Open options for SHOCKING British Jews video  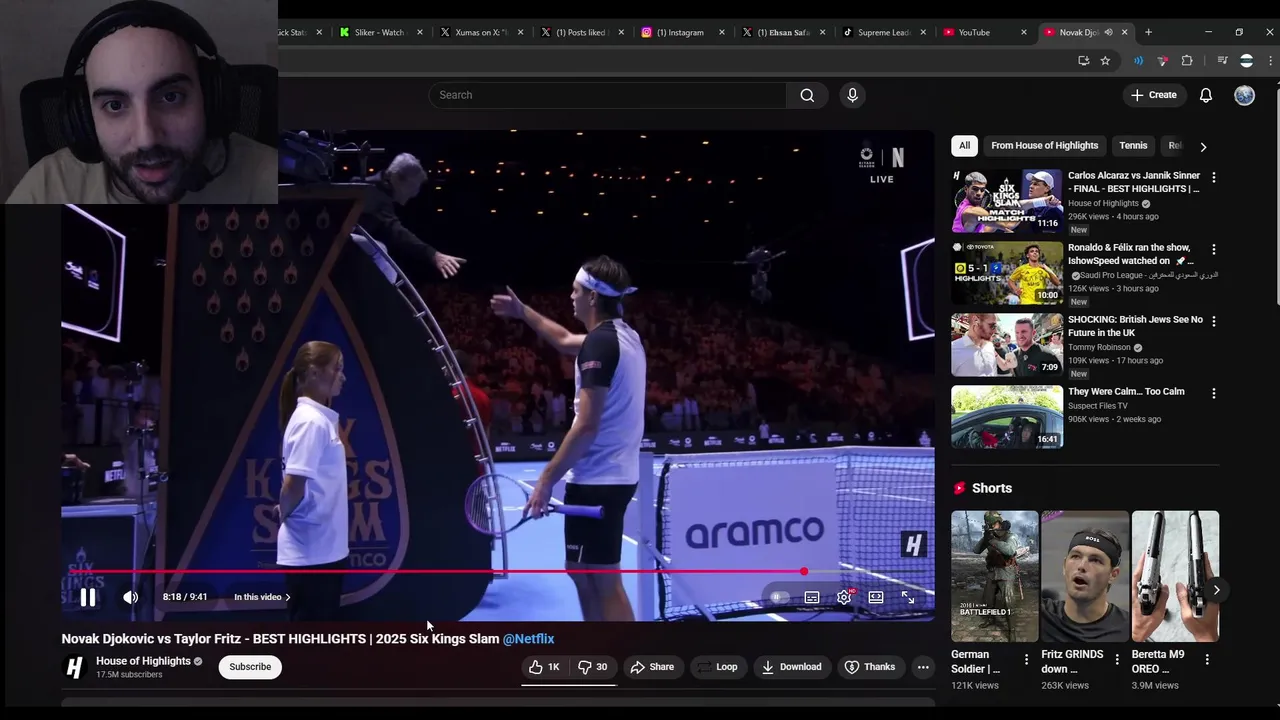[1214, 321]
